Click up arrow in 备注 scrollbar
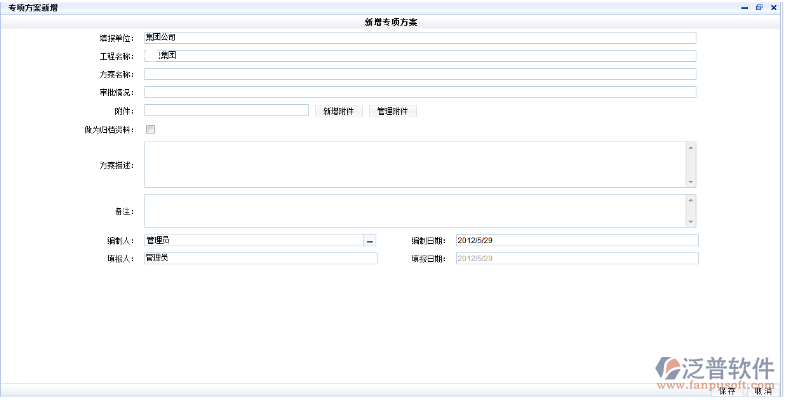 690,200
